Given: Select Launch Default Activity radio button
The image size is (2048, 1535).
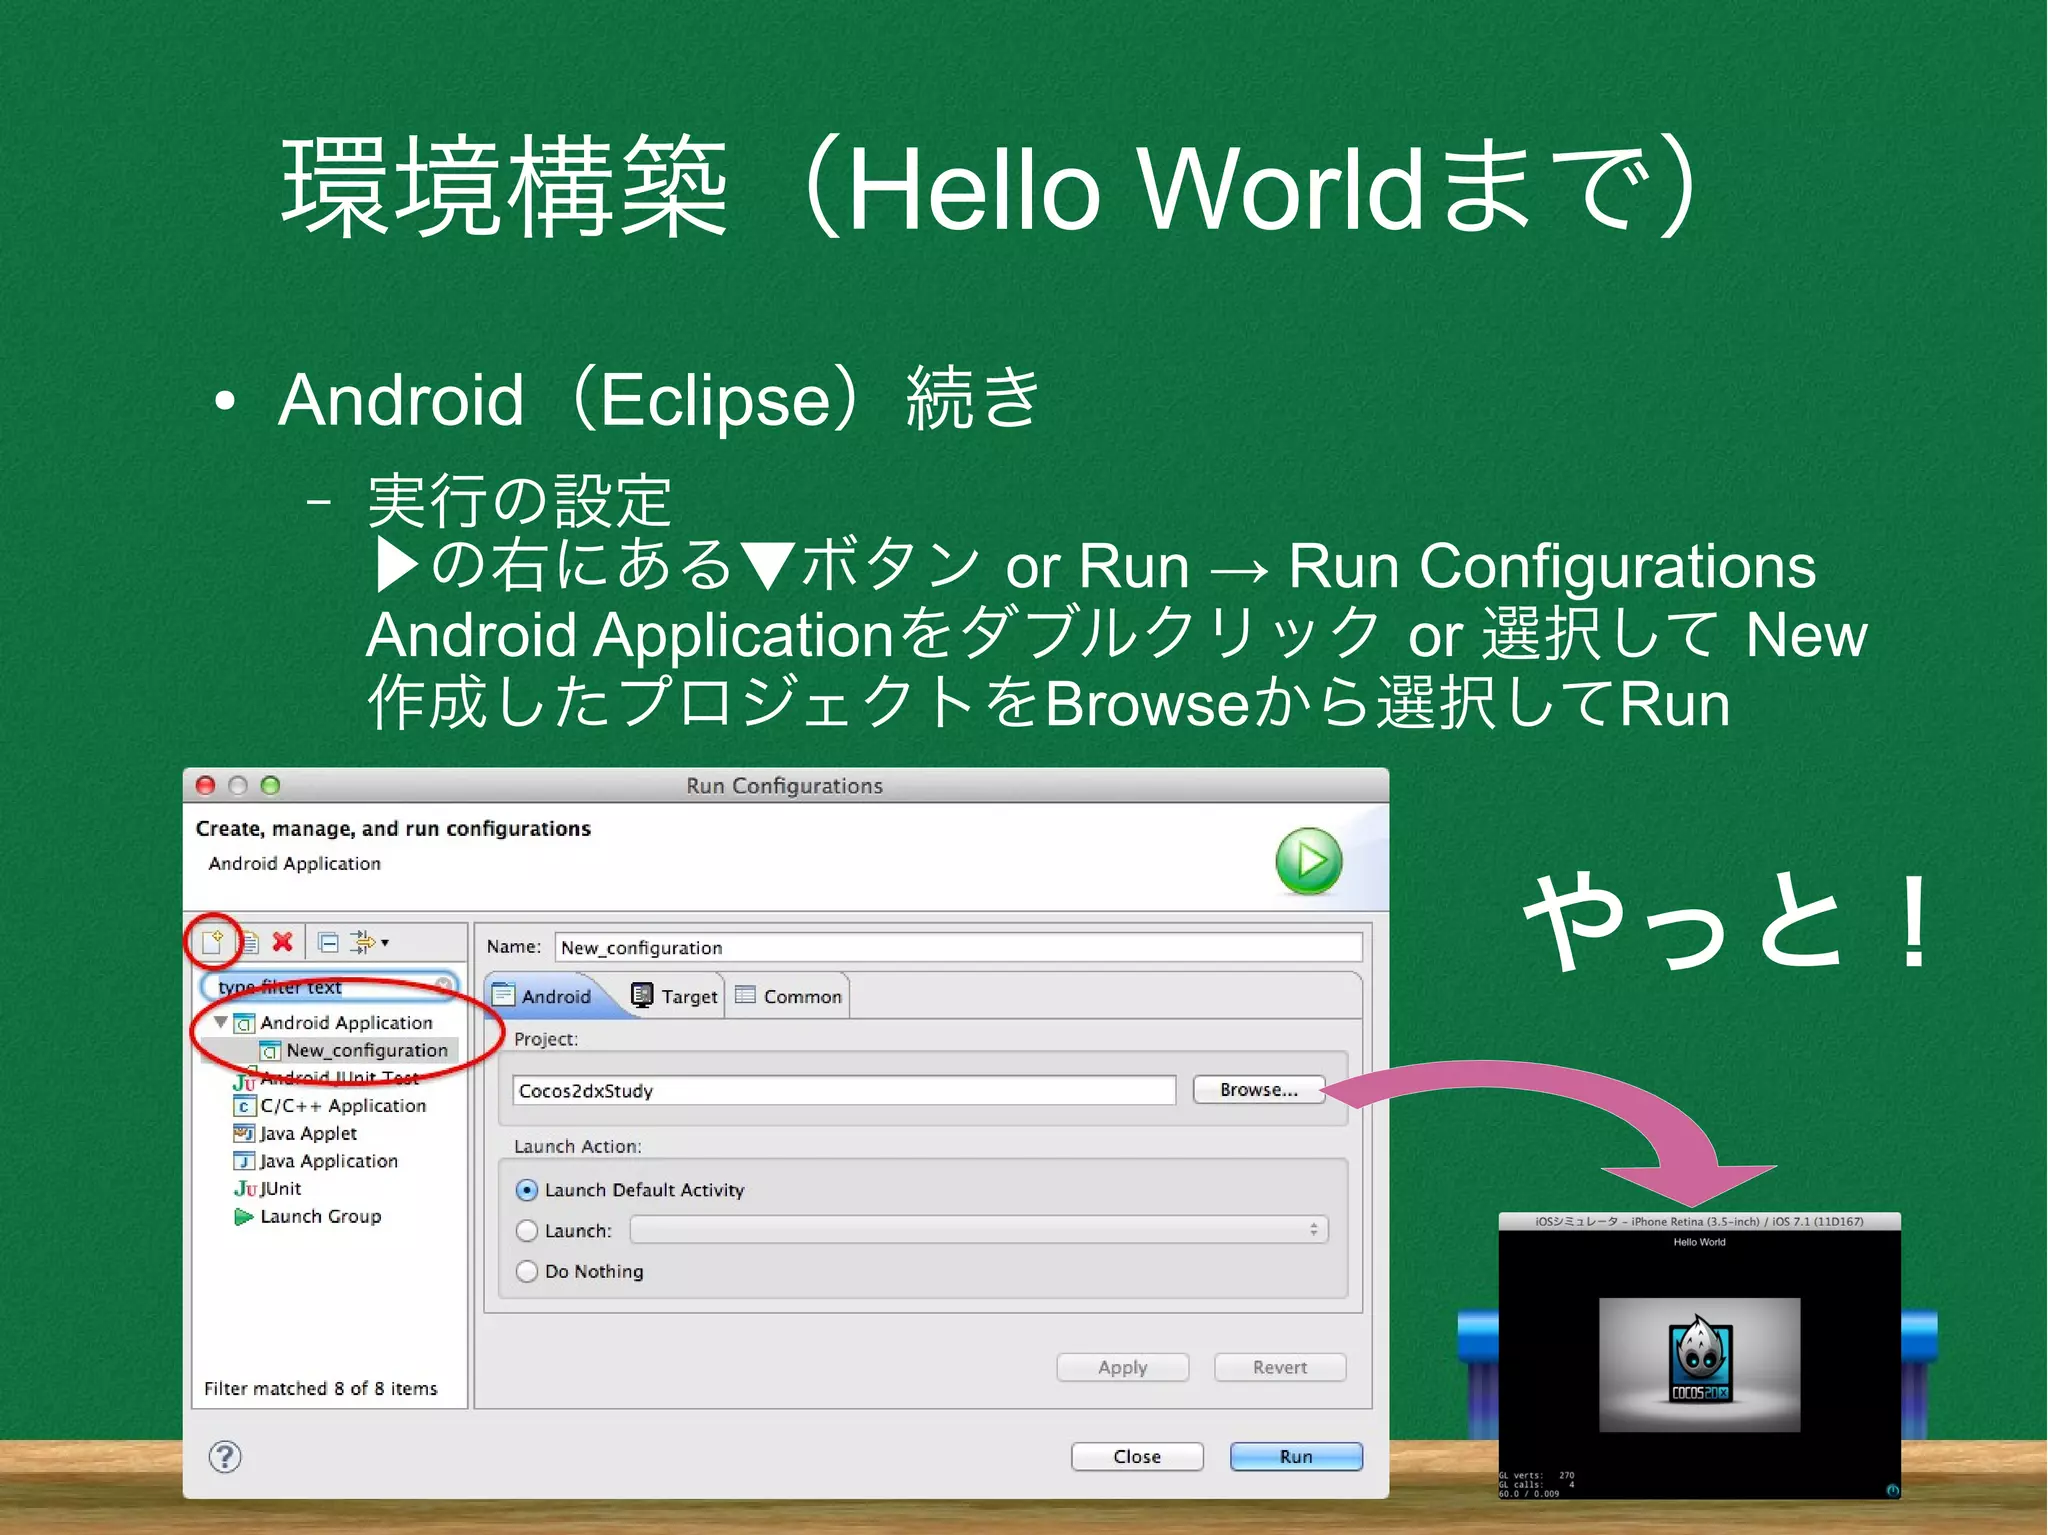Looking at the screenshot, I should click(527, 1190).
